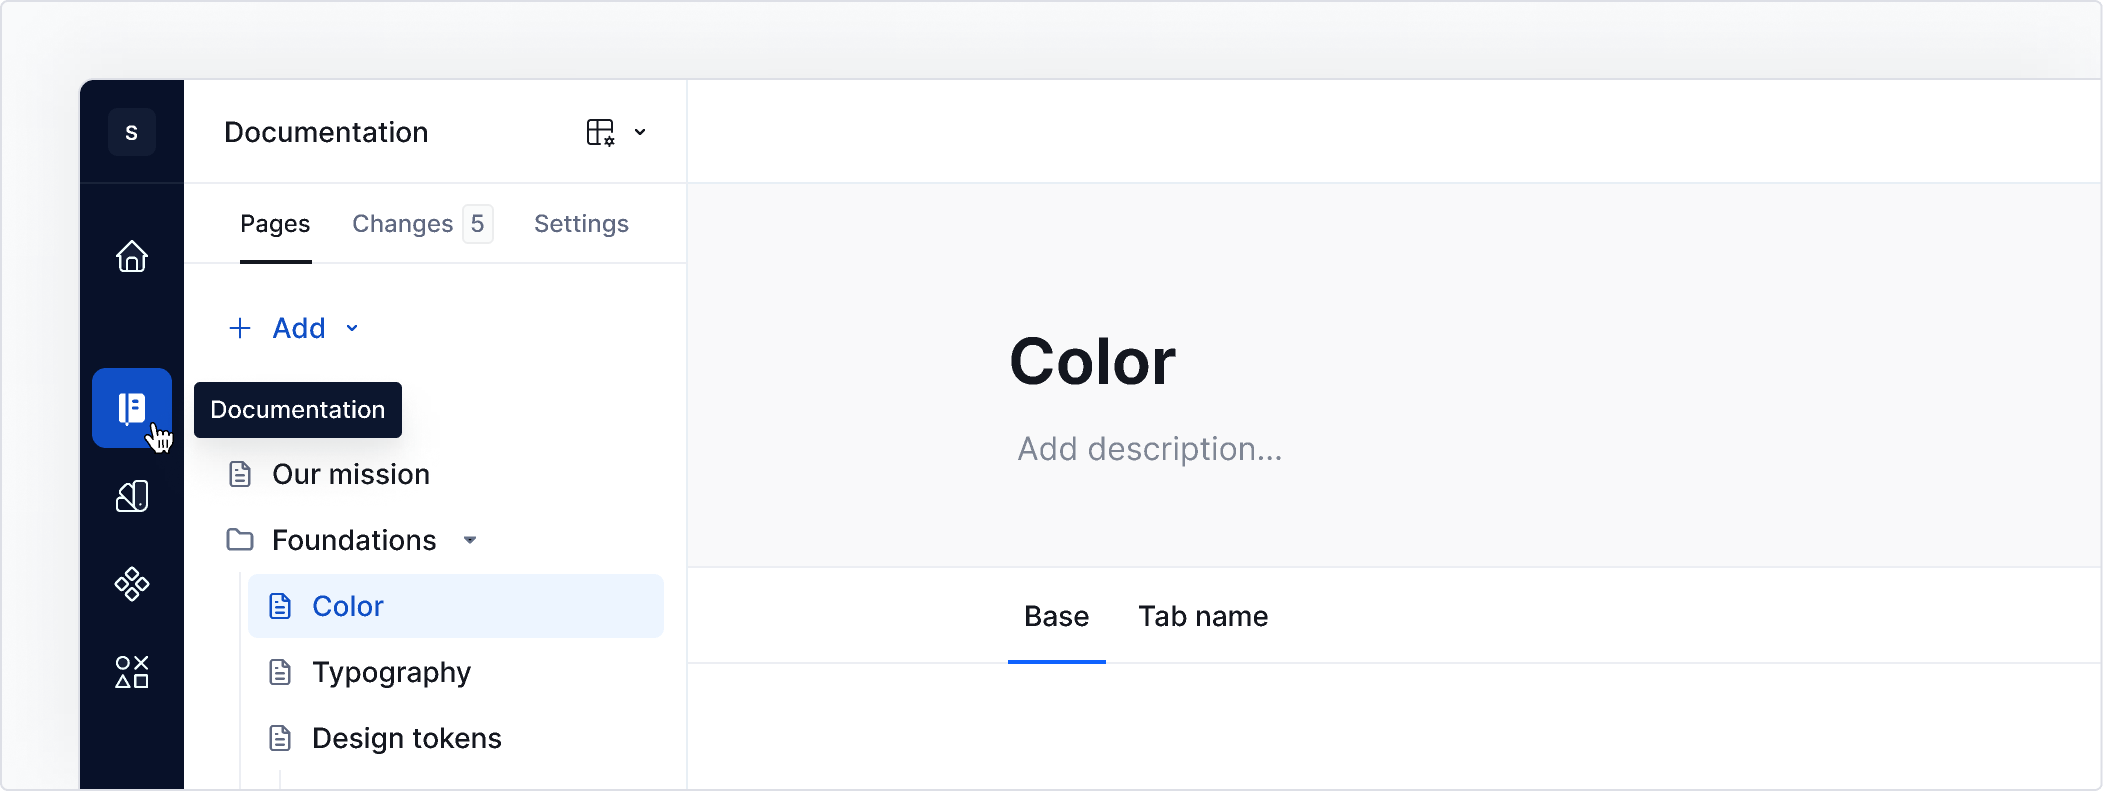
Task: Click the plus icon next to Add
Action: 240,328
